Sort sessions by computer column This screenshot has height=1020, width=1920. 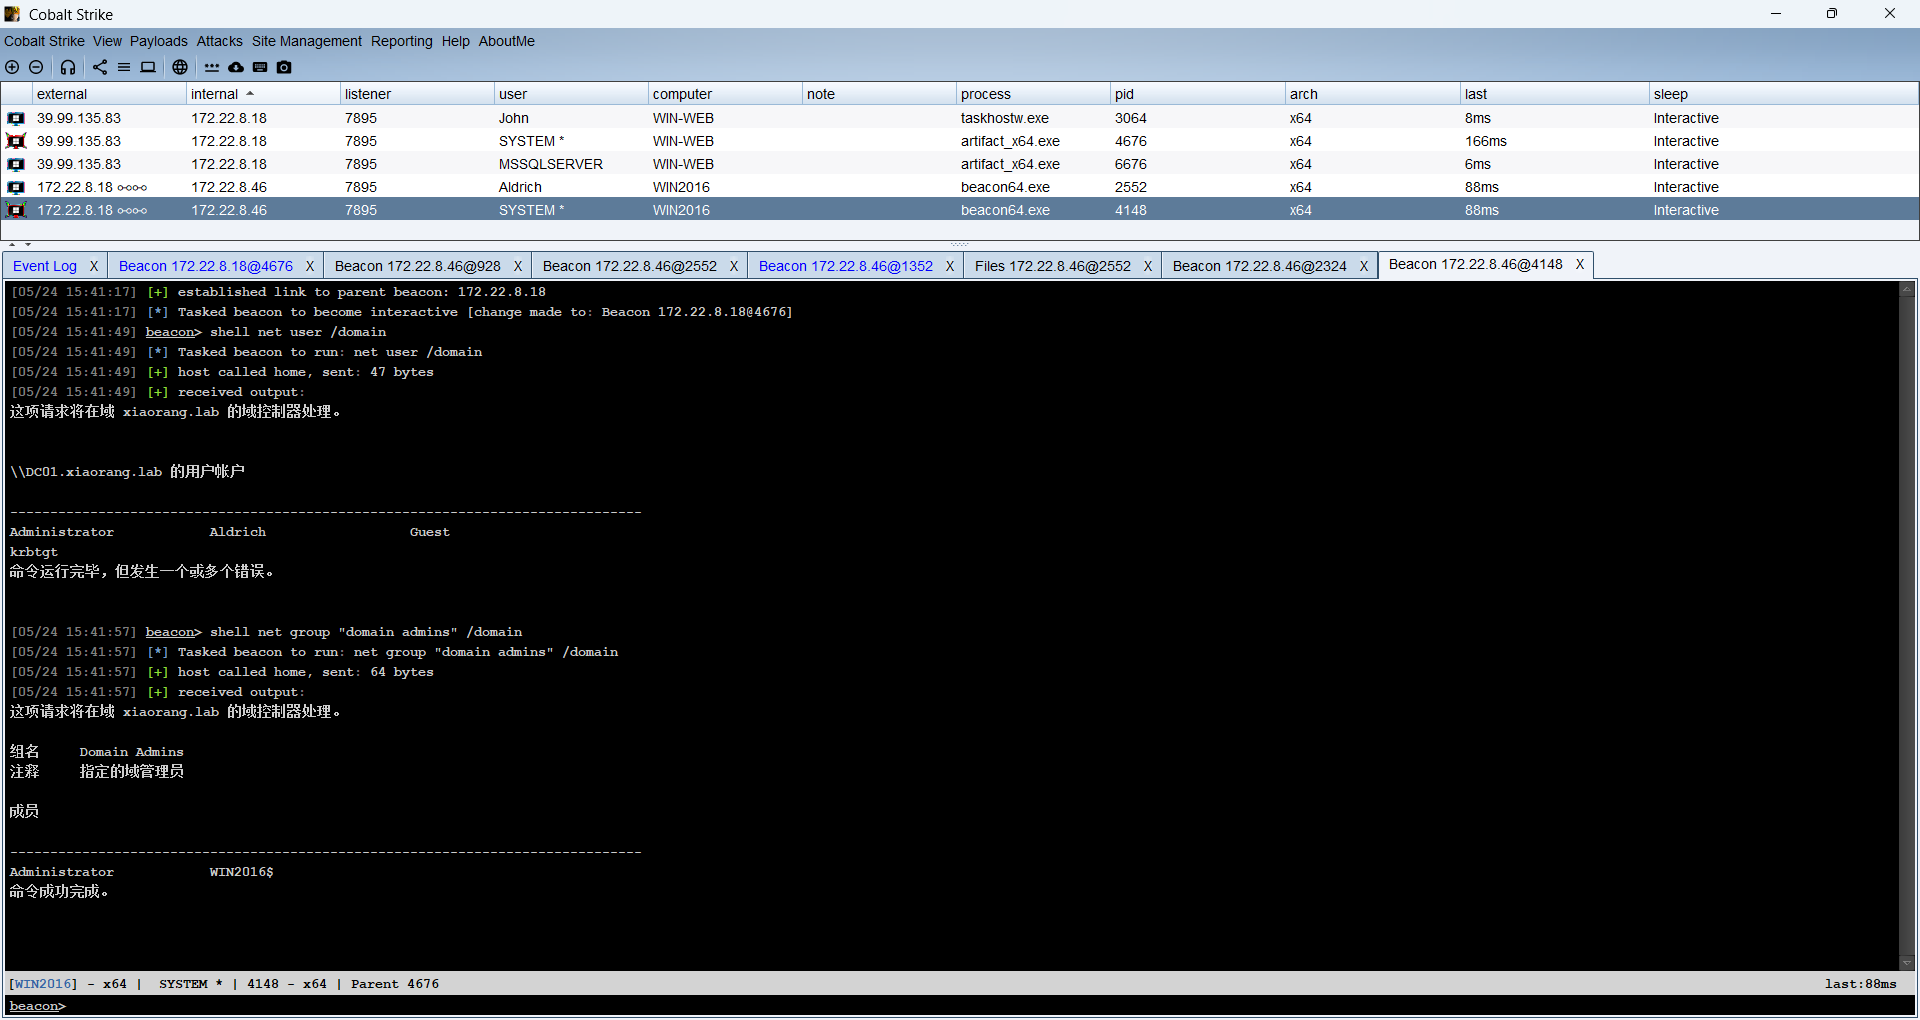[x=725, y=94]
